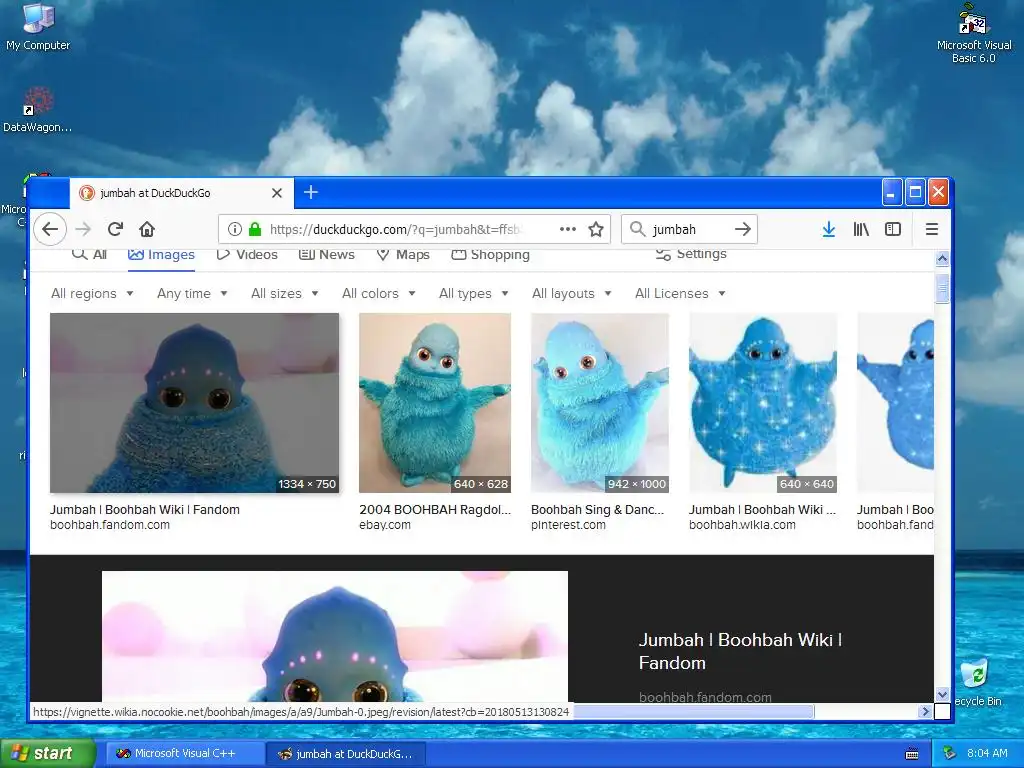Expand the All sizes filter

285,293
